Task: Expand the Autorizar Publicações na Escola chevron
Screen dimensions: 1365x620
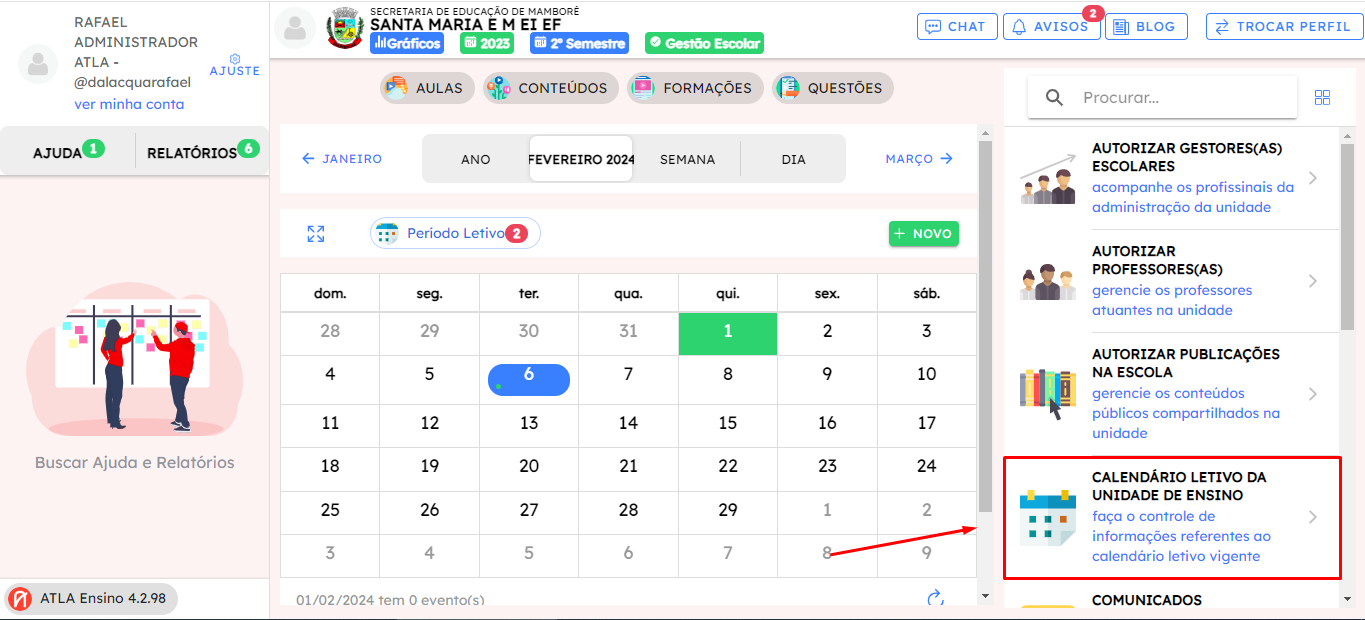Action: 1313,394
